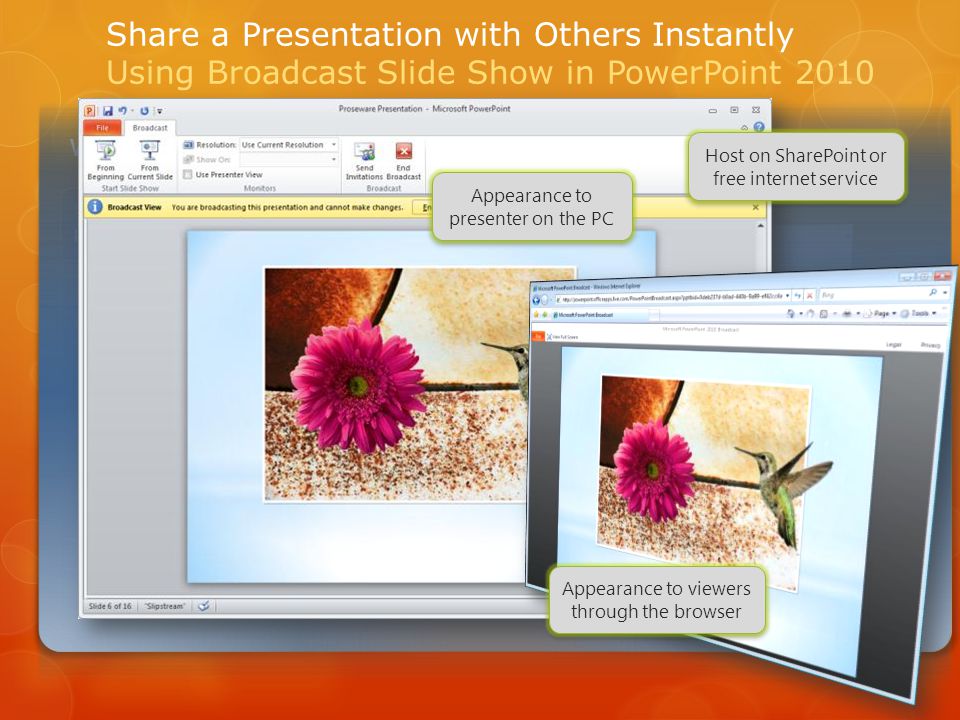This screenshot has width=960, height=720.
Task: Open the Tools menu in browser
Action: (x=918, y=313)
